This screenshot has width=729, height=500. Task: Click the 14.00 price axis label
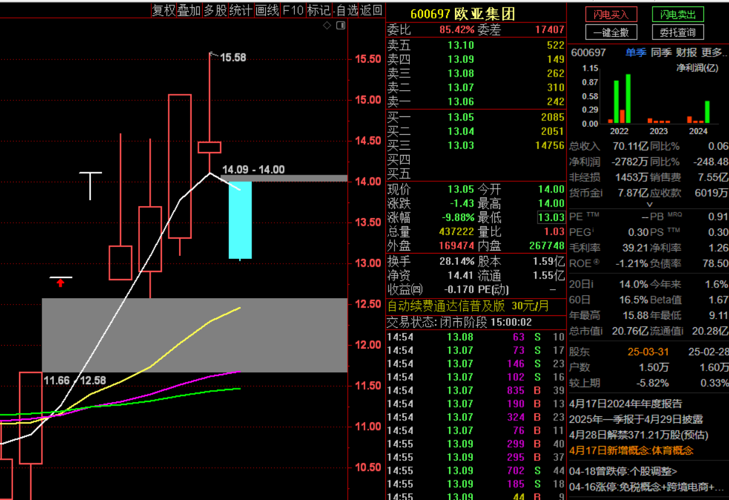point(368,181)
